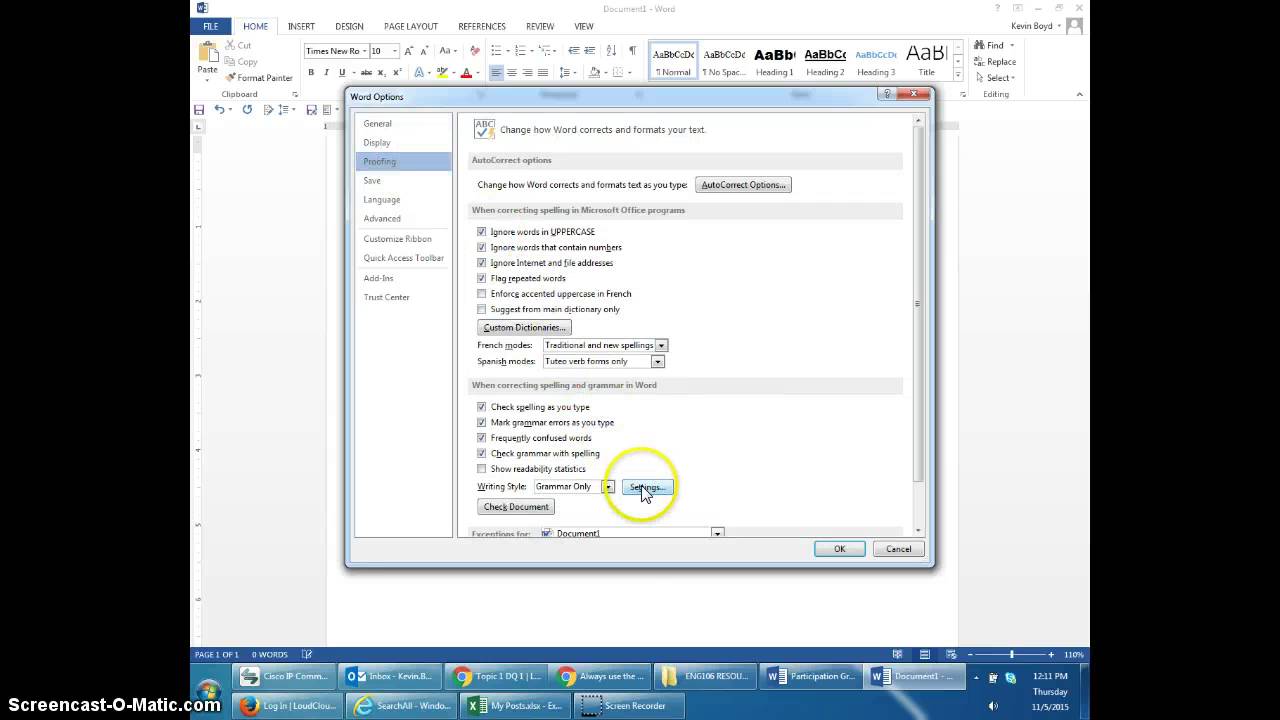Click the Web Layout view icon in the status bar
Screen dimensions: 1280x720
click(953, 654)
